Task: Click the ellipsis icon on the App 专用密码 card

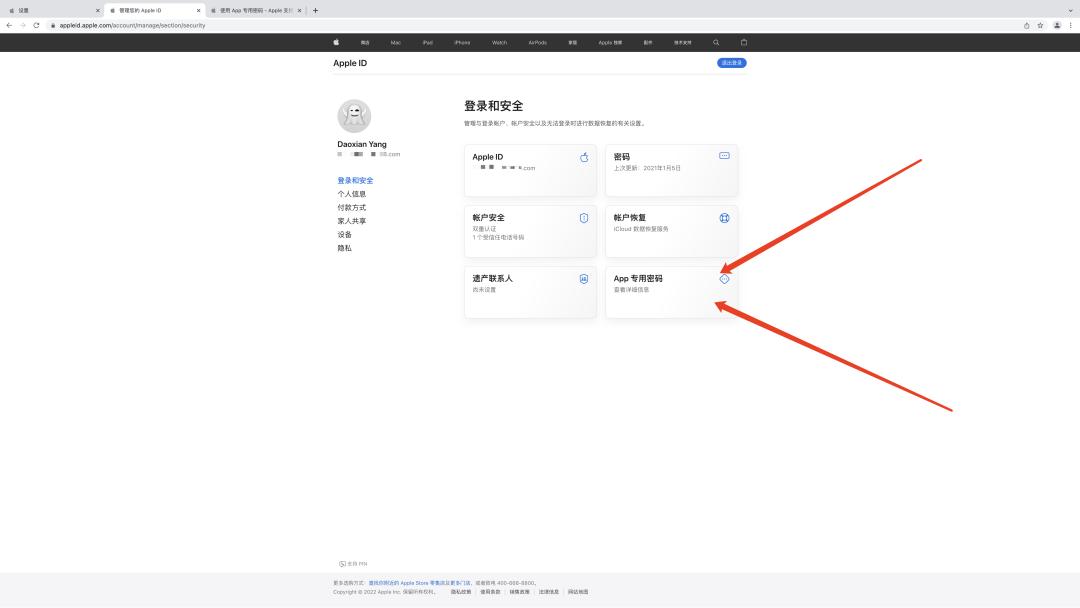Action: (724, 279)
